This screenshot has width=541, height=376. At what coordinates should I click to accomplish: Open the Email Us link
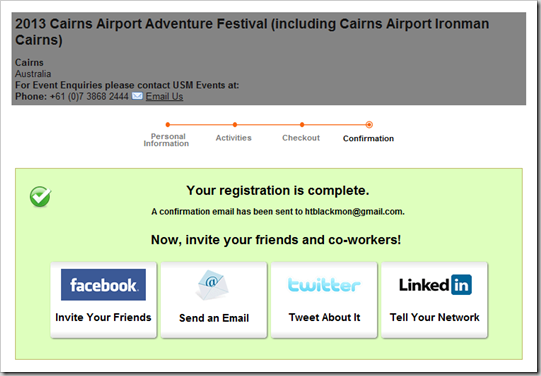click(x=164, y=96)
